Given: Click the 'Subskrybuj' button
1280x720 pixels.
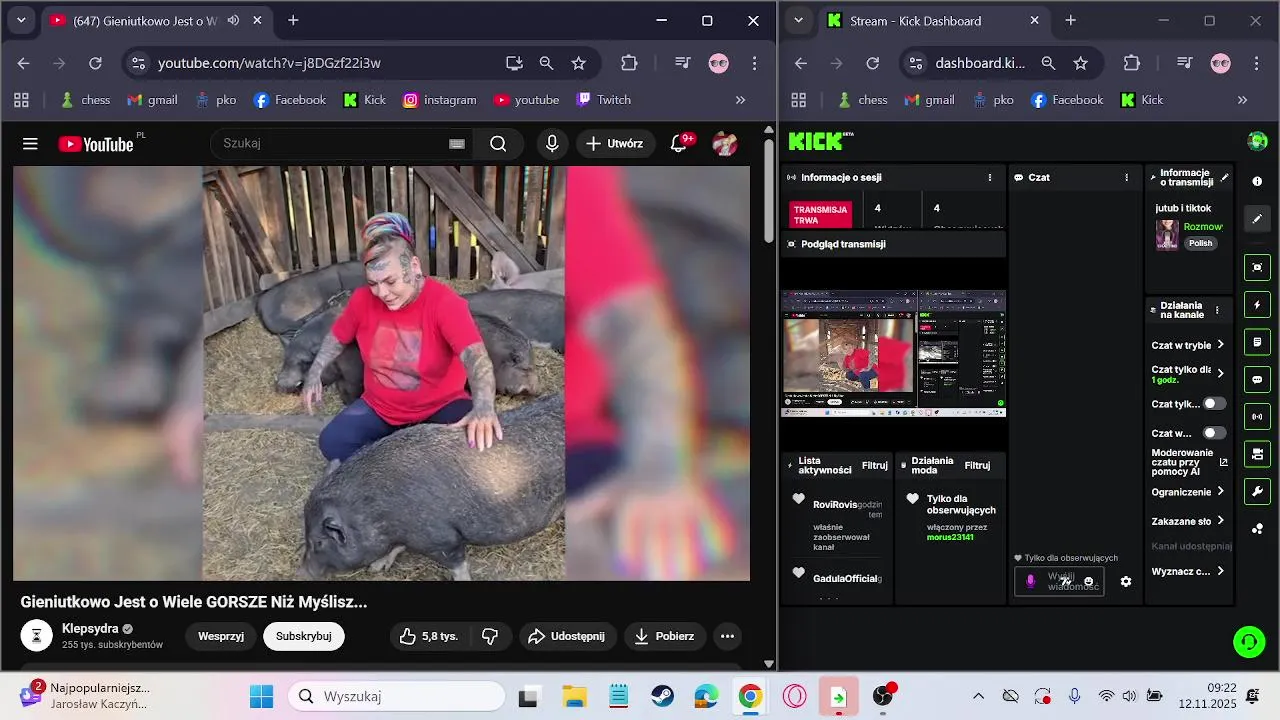Looking at the screenshot, I should 304,636.
